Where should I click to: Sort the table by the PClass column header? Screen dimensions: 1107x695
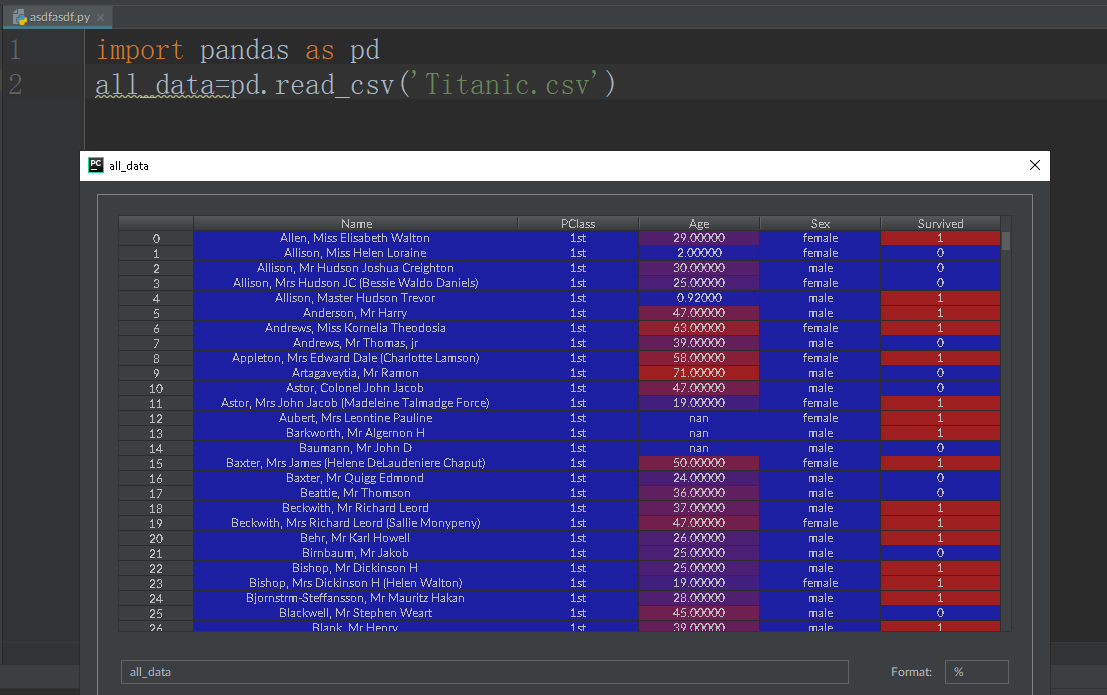577,222
